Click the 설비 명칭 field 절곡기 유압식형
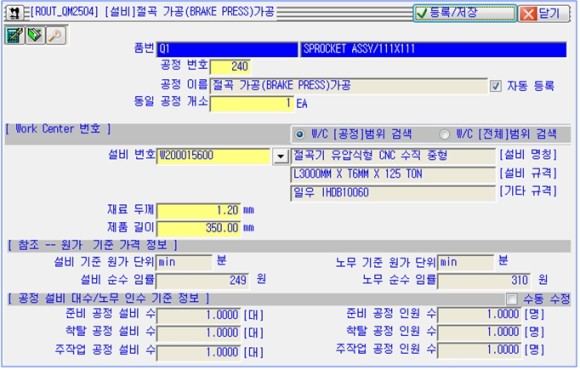This screenshot has width=580, height=370. pos(393,156)
